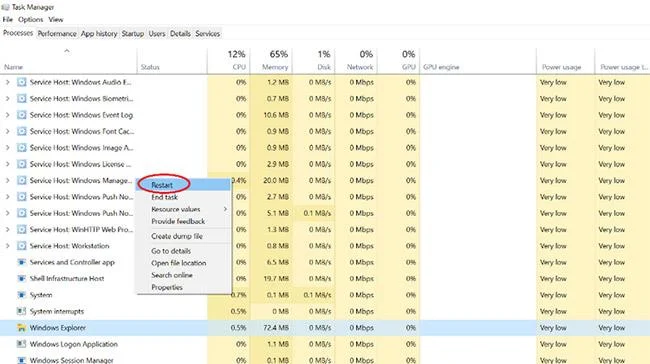Screen dimensions: 650x364
Task: Open the File menu
Action: [x=7, y=19]
